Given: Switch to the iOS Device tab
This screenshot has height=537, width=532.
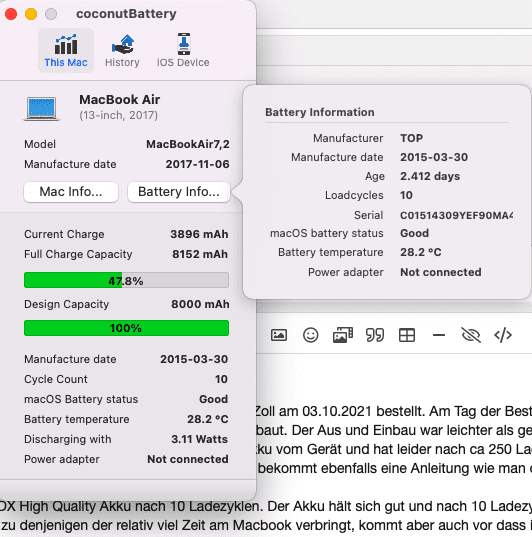Looking at the screenshot, I should click(x=183, y=51).
